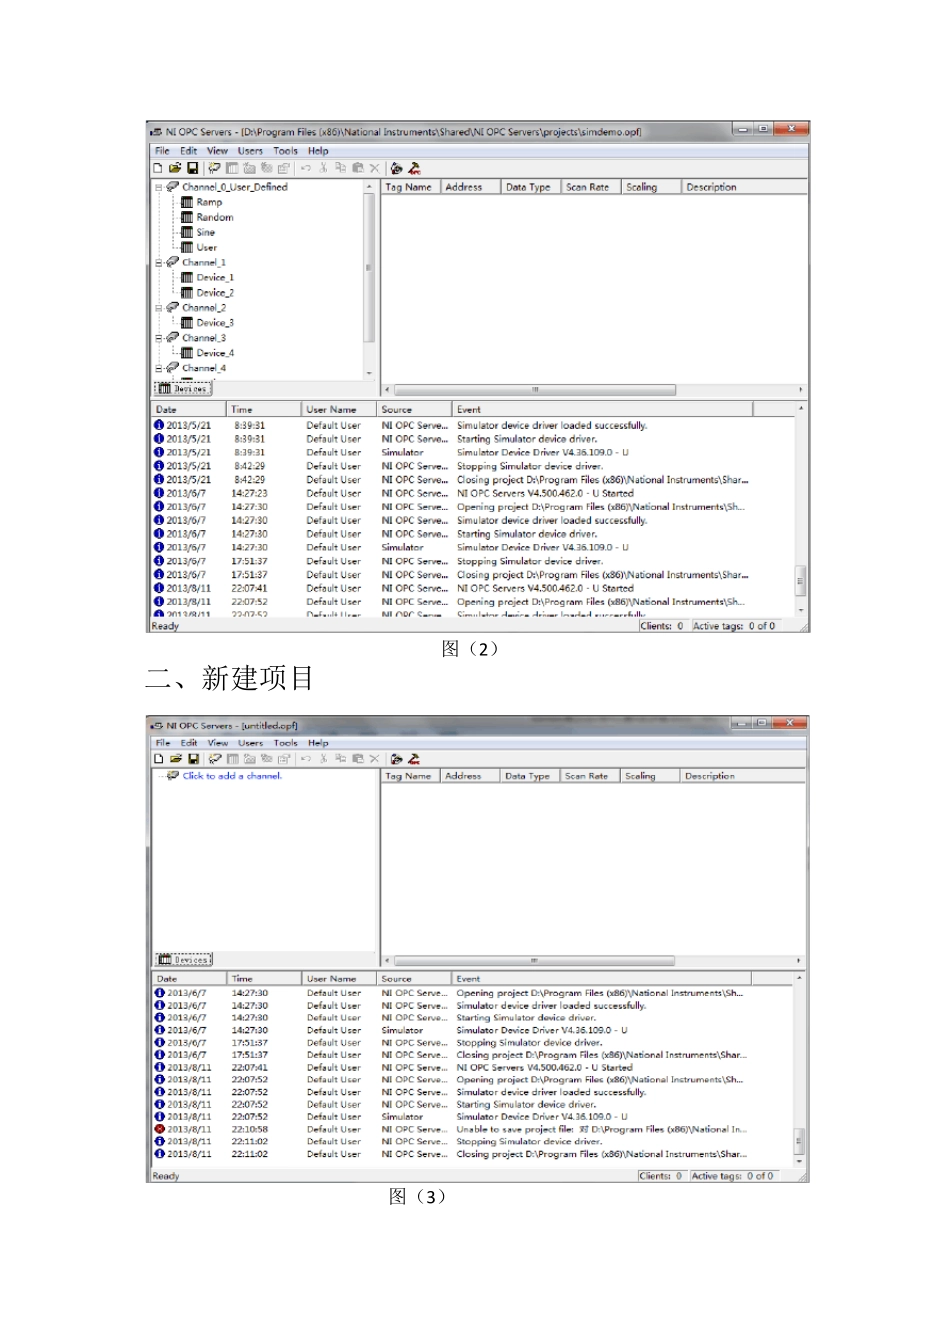Click Paste icon in untitled.opf window toolbar
This screenshot has height=1344, width=950.
click(x=357, y=759)
